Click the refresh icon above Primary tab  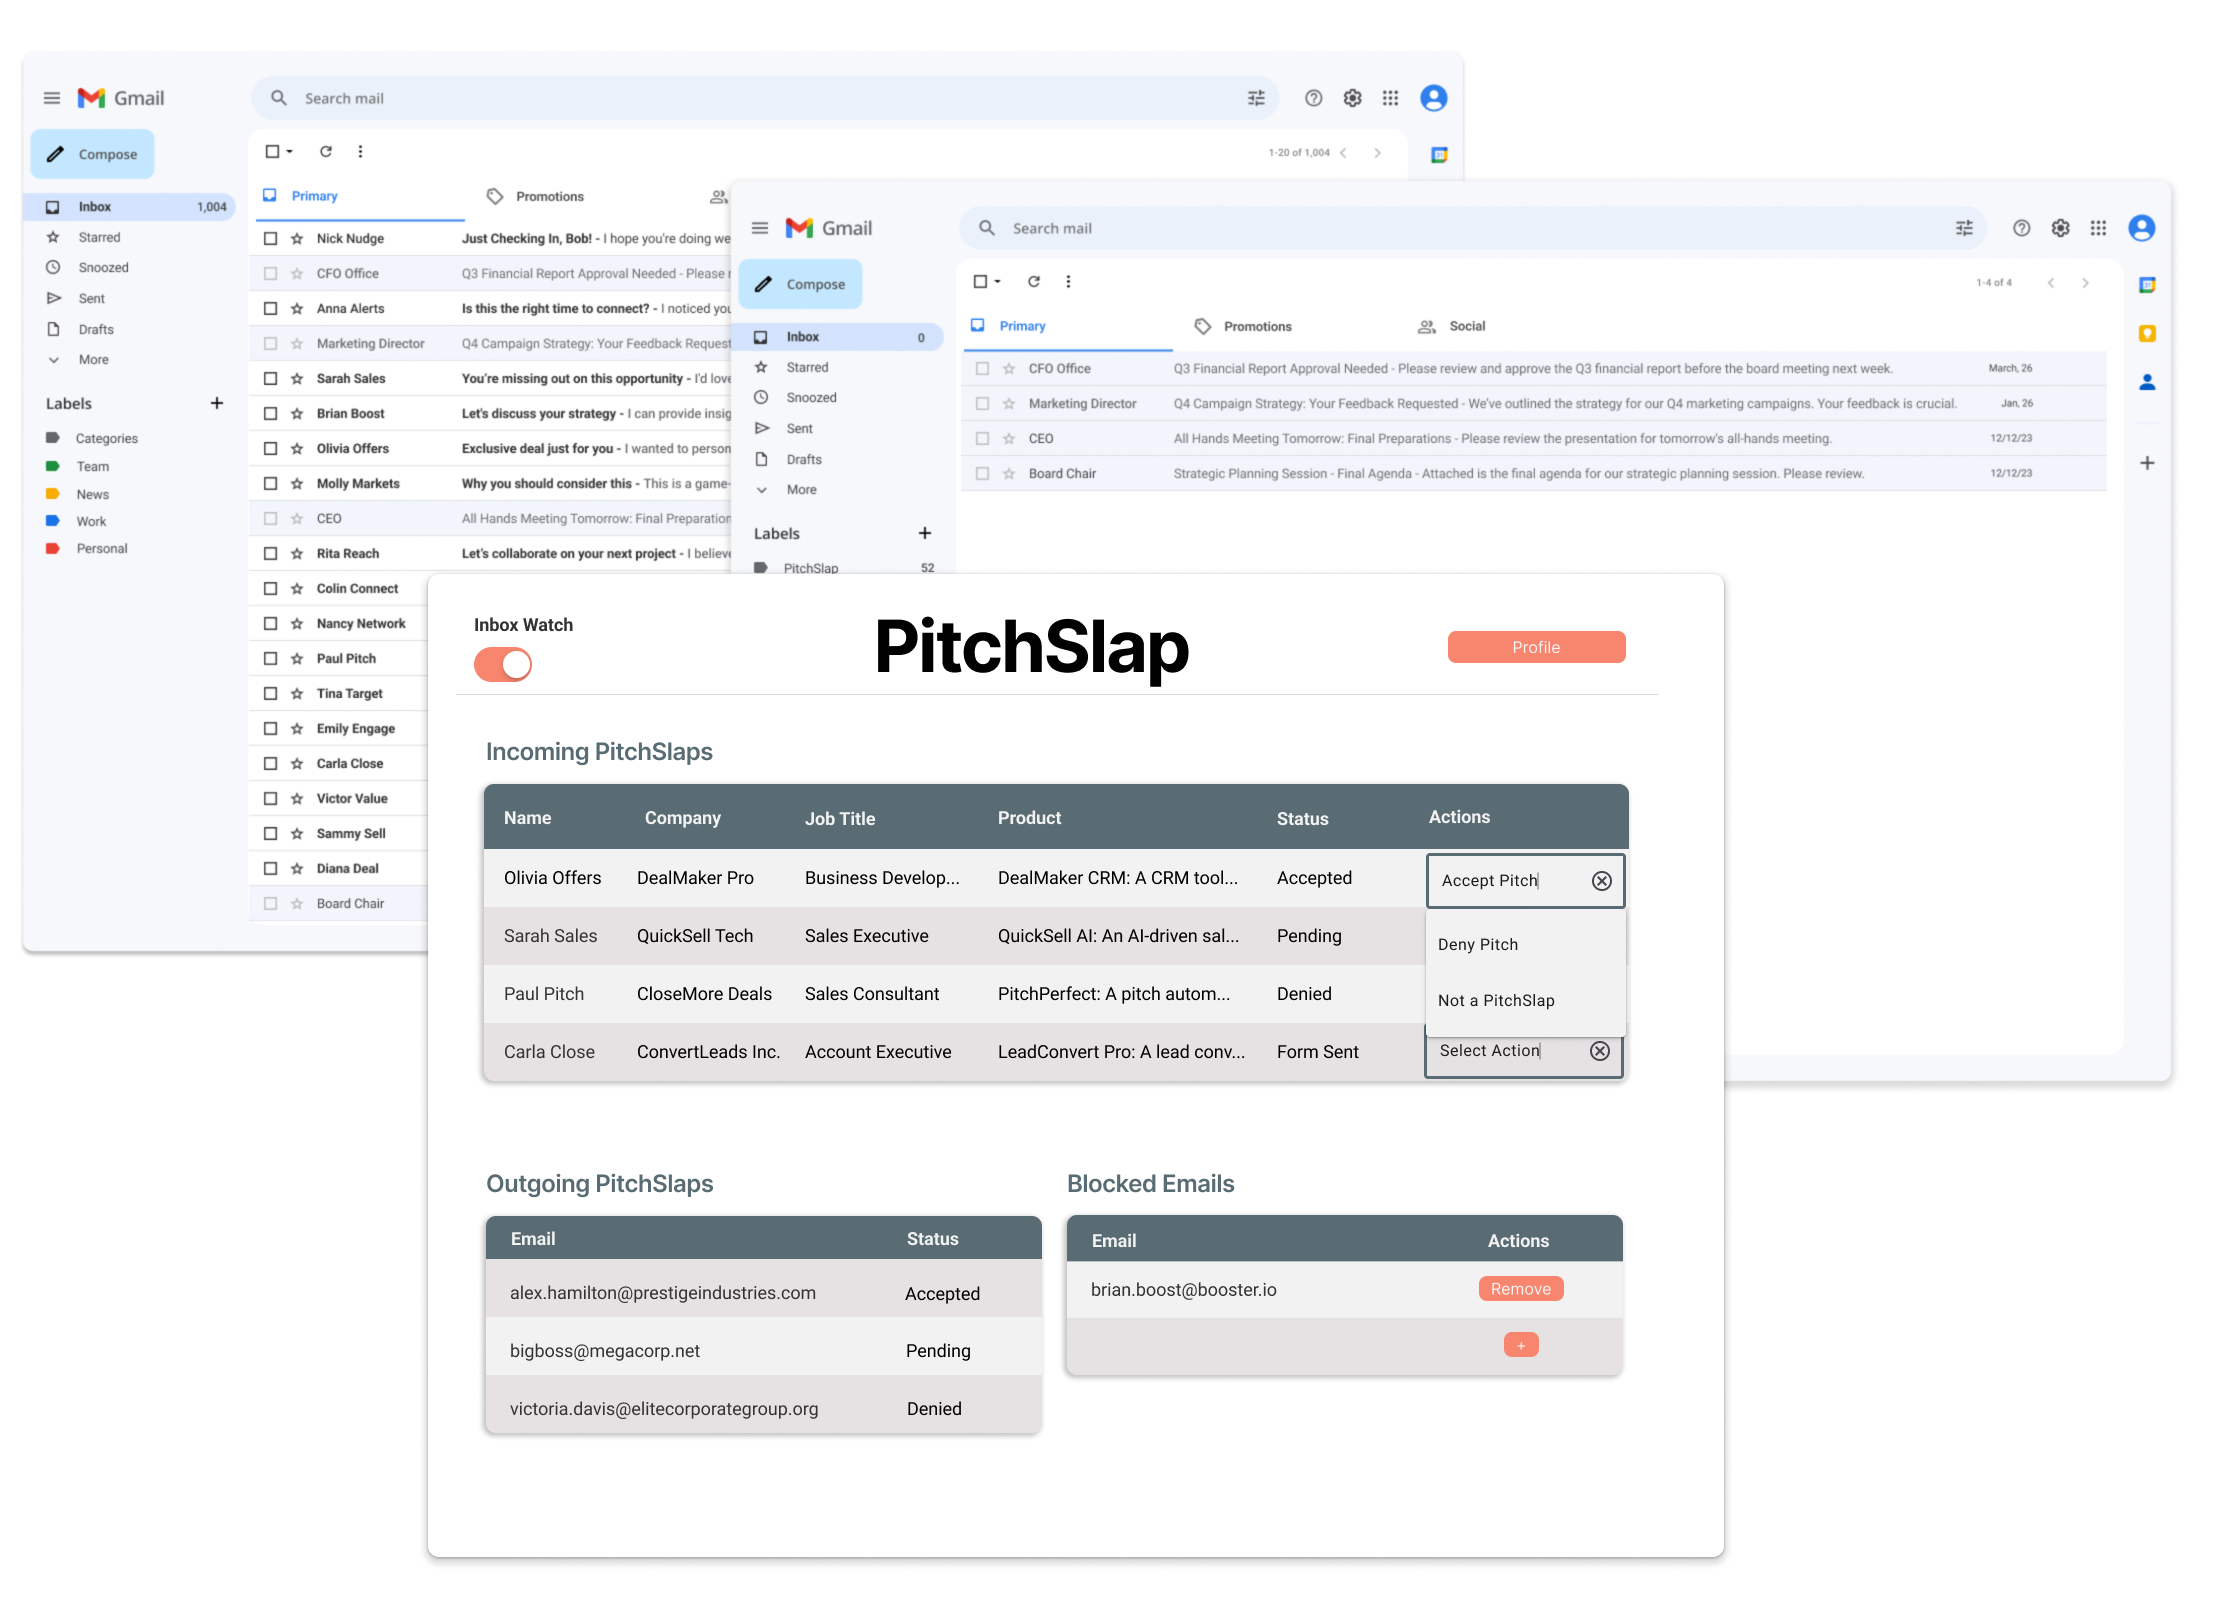(x=1034, y=282)
